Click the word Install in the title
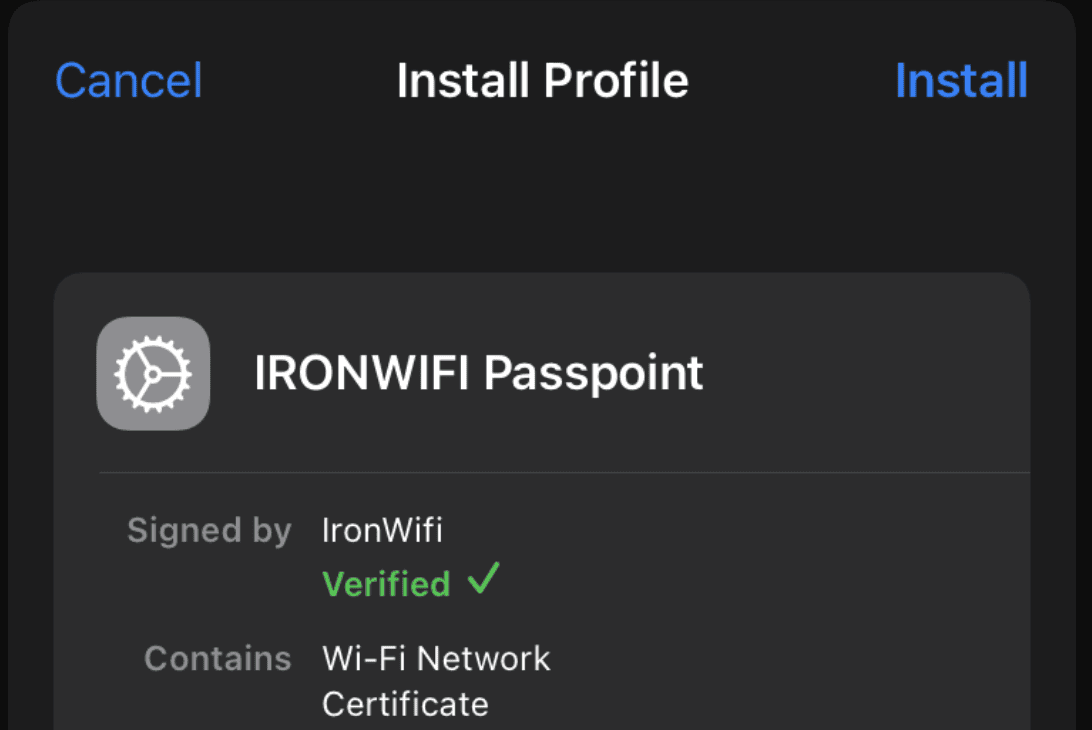1092x730 pixels. [x=462, y=80]
